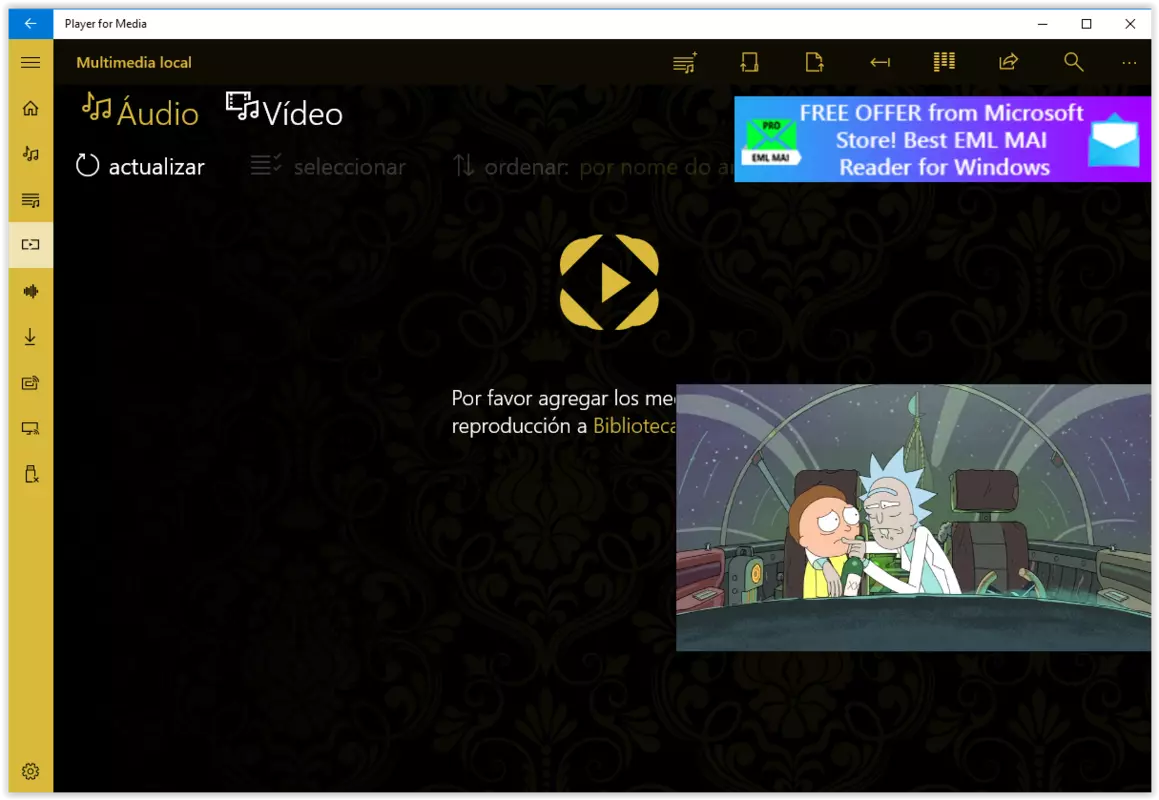This screenshot has width=1159, height=800.
Task: Click the Rick and Morty video overlay
Action: pyautogui.click(x=914, y=518)
